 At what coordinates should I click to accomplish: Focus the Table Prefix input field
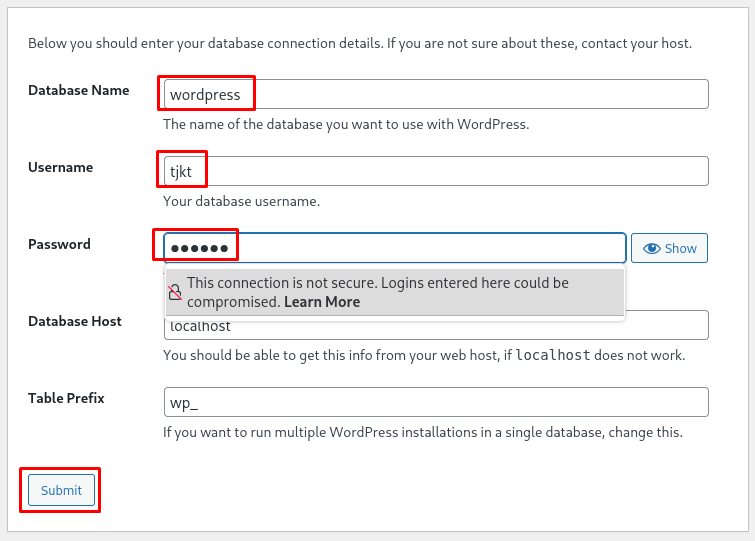tap(435, 402)
